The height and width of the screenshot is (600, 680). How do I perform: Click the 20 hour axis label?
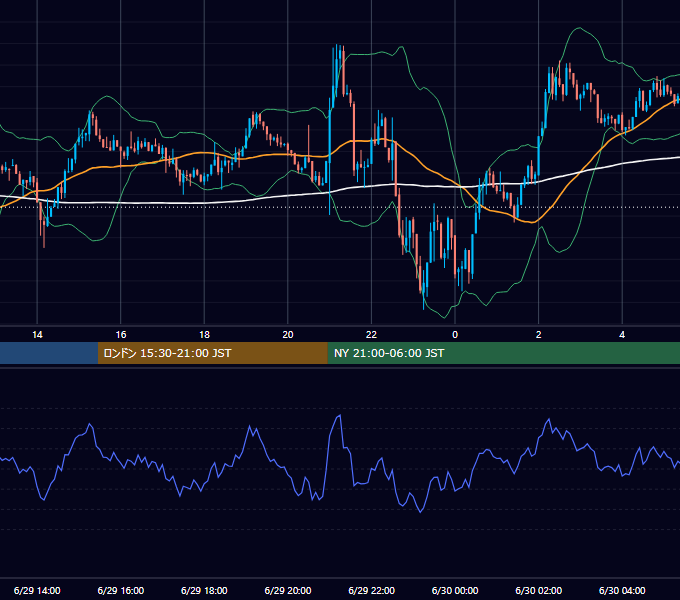click(x=288, y=335)
